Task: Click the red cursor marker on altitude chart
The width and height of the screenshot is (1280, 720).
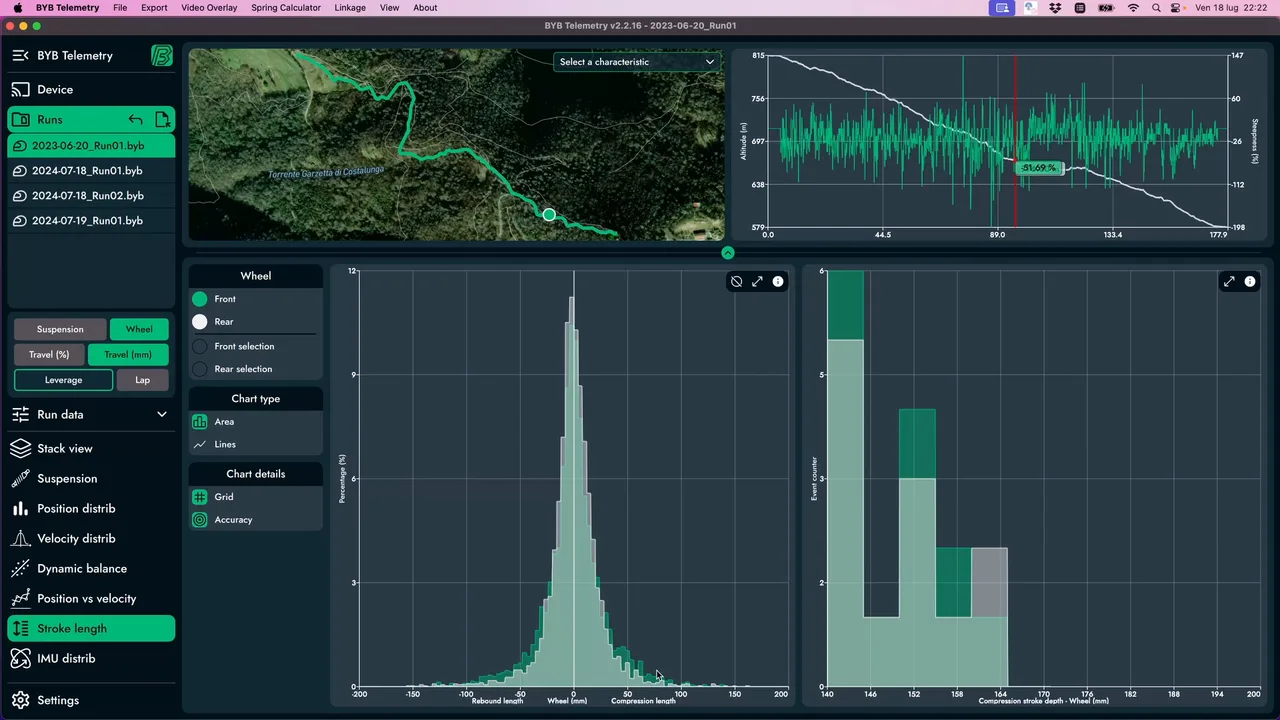Action: pyautogui.click(x=1016, y=140)
